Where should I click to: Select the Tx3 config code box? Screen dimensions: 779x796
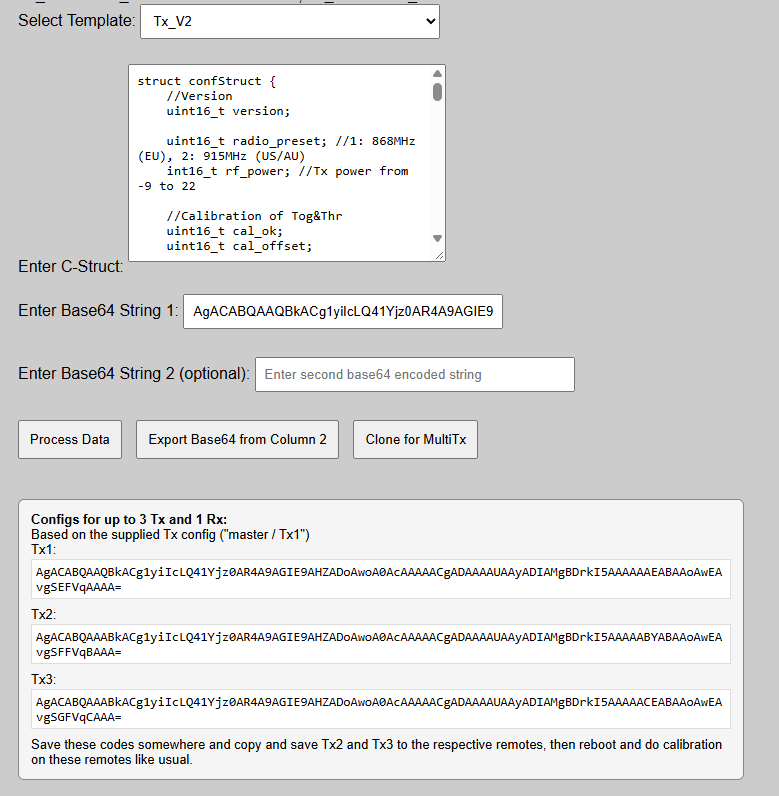[x=381, y=709]
